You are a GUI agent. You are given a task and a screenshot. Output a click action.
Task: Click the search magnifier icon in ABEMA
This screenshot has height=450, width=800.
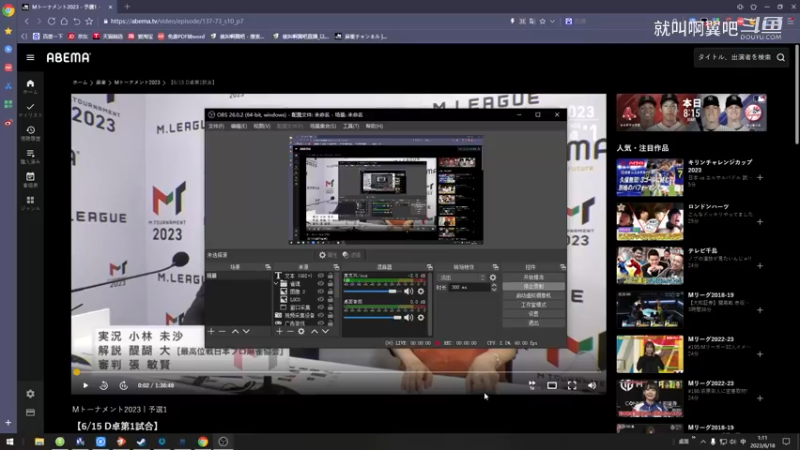coord(781,58)
